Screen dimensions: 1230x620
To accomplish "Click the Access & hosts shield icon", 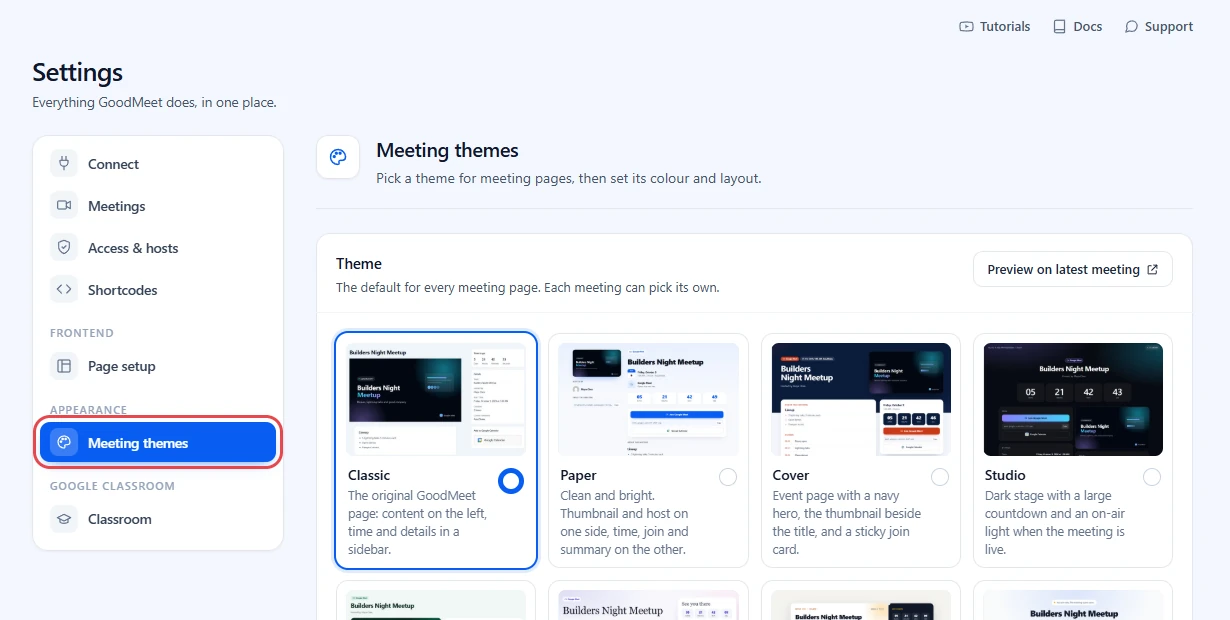I will pos(64,248).
